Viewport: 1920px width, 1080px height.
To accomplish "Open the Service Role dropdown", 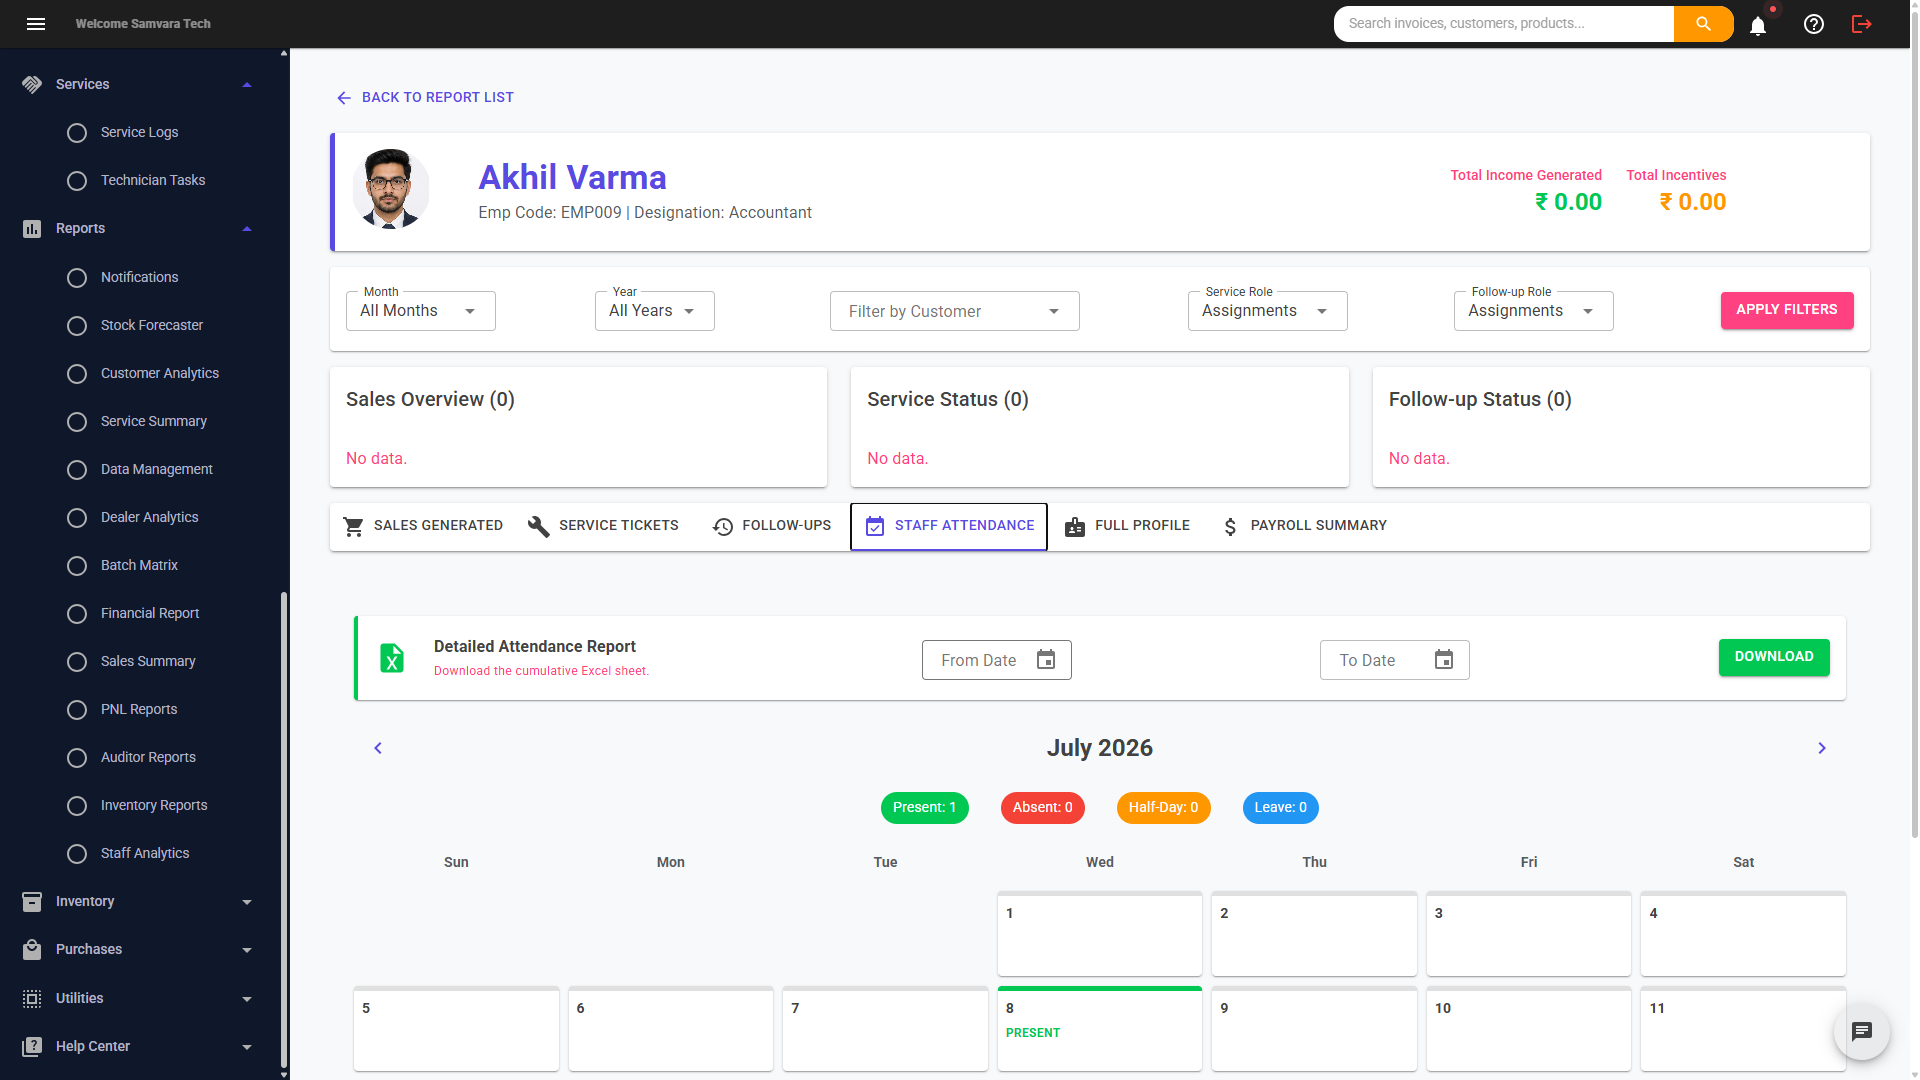I will (1268, 311).
